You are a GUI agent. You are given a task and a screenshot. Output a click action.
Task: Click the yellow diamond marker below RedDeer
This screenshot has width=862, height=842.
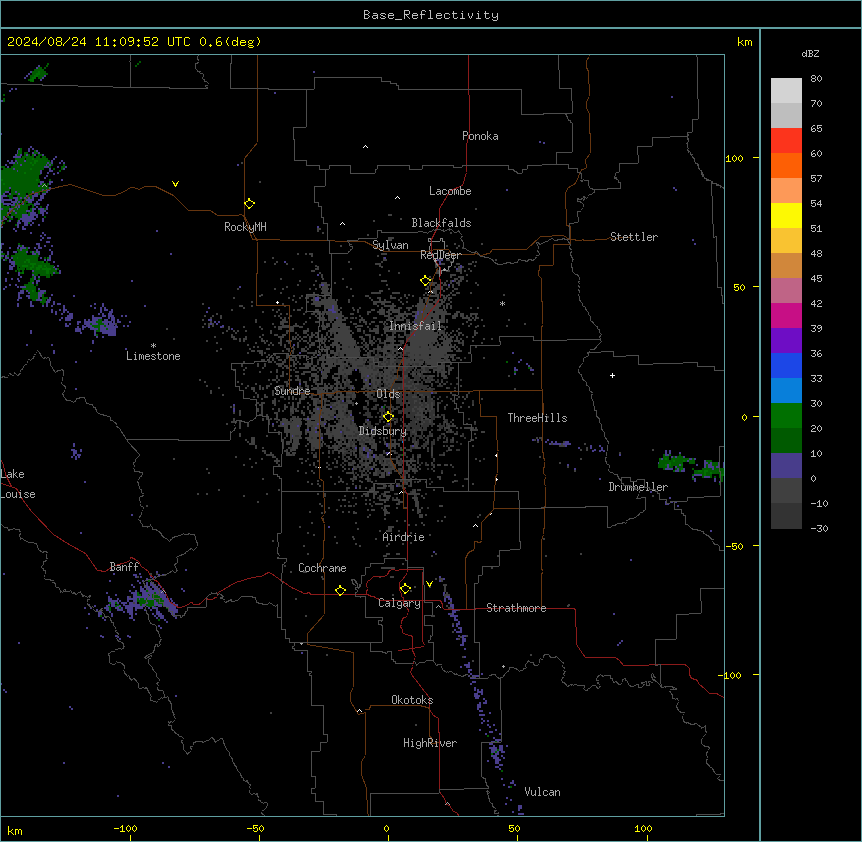(x=425, y=281)
